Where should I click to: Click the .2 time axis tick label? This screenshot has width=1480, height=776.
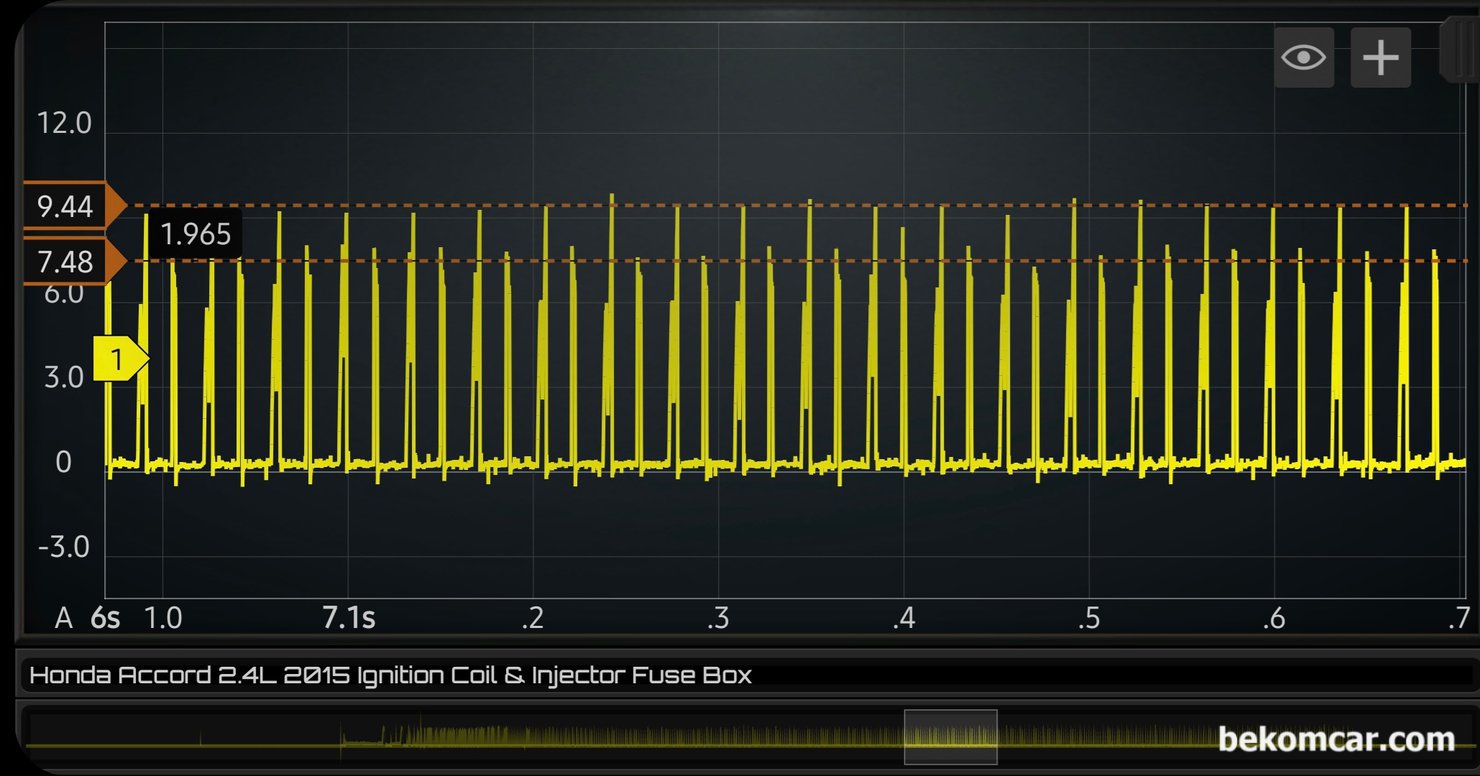[x=533, y=619]
